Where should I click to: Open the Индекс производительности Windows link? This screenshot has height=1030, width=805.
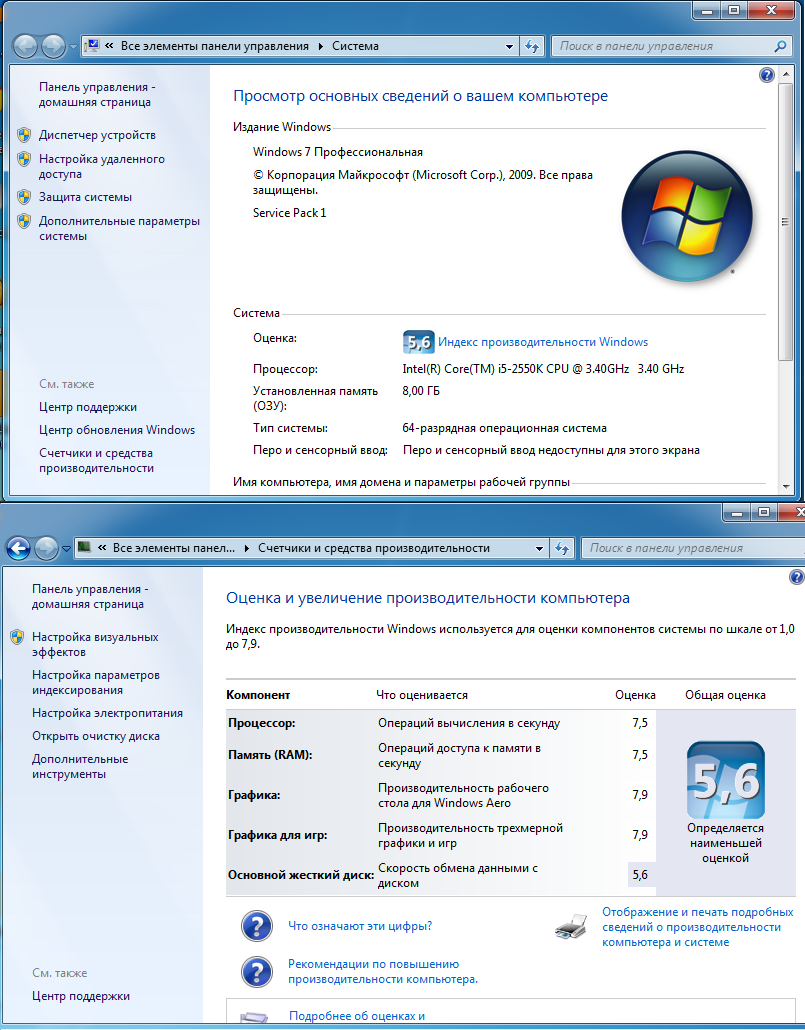[x=543, y=342]
